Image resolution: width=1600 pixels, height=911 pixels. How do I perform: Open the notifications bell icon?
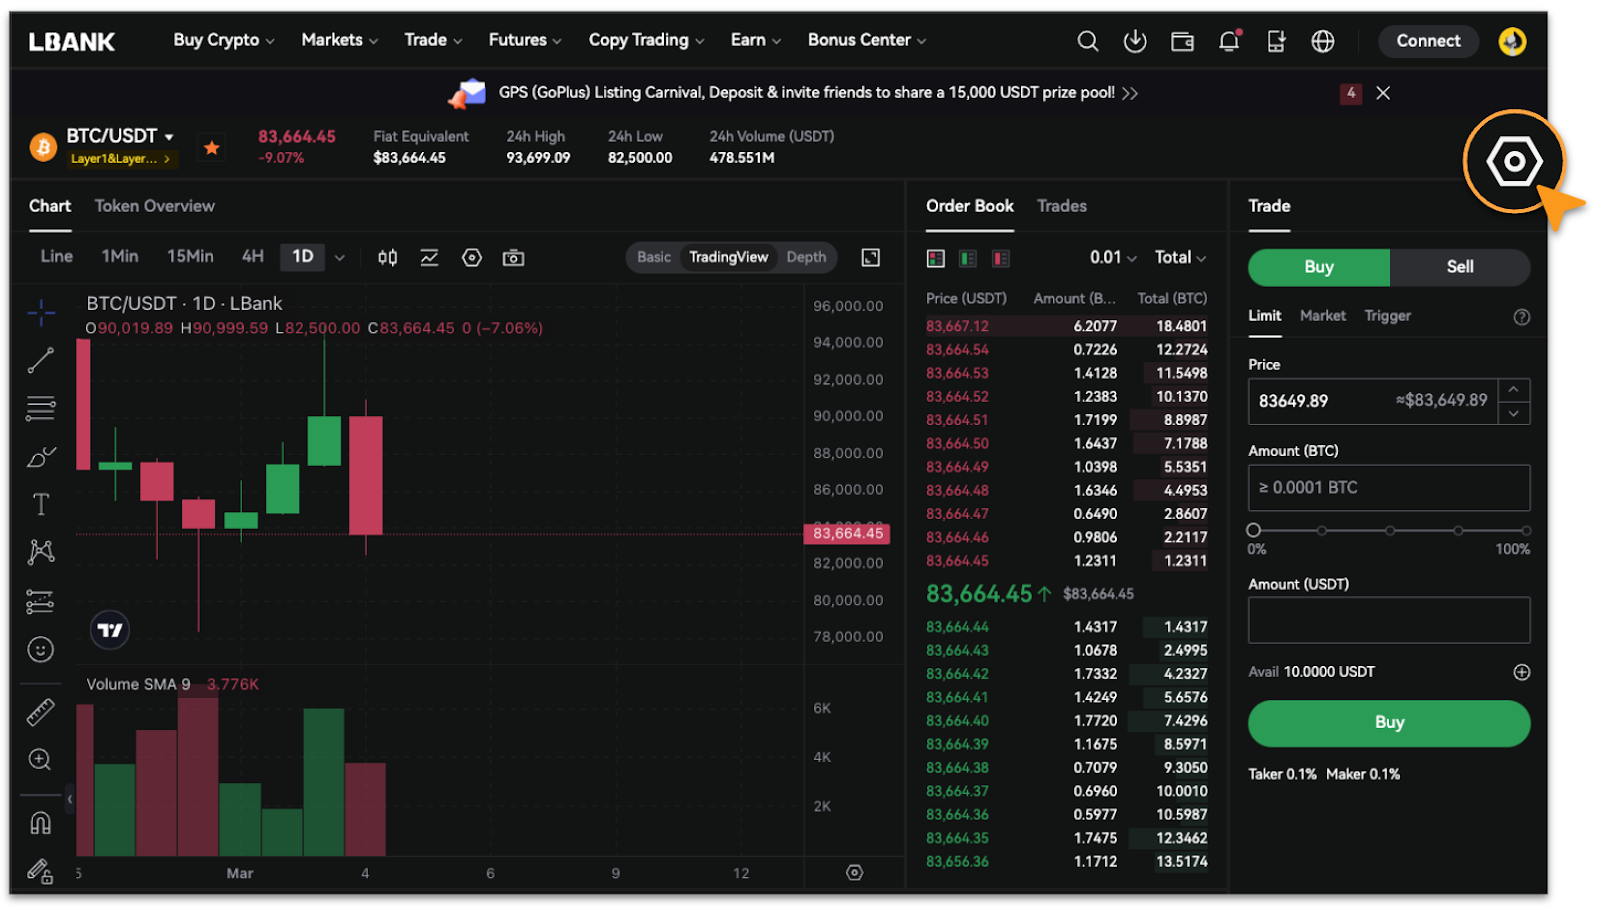click(x=1229, y=41)
